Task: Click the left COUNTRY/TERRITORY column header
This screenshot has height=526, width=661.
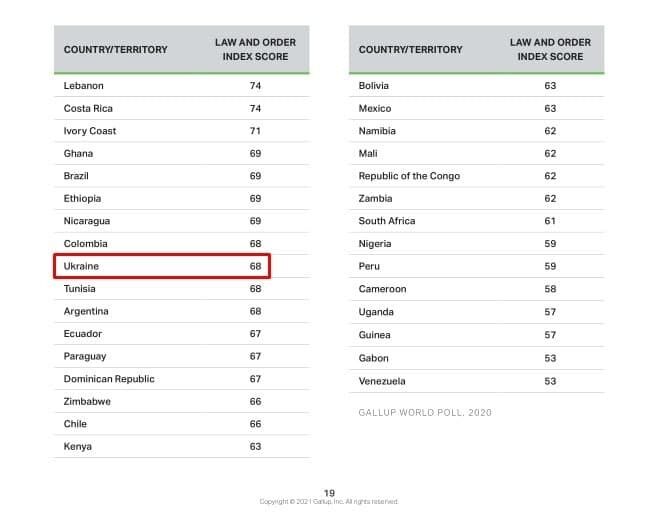Action: pyautogui.click(x=115, y=49)
